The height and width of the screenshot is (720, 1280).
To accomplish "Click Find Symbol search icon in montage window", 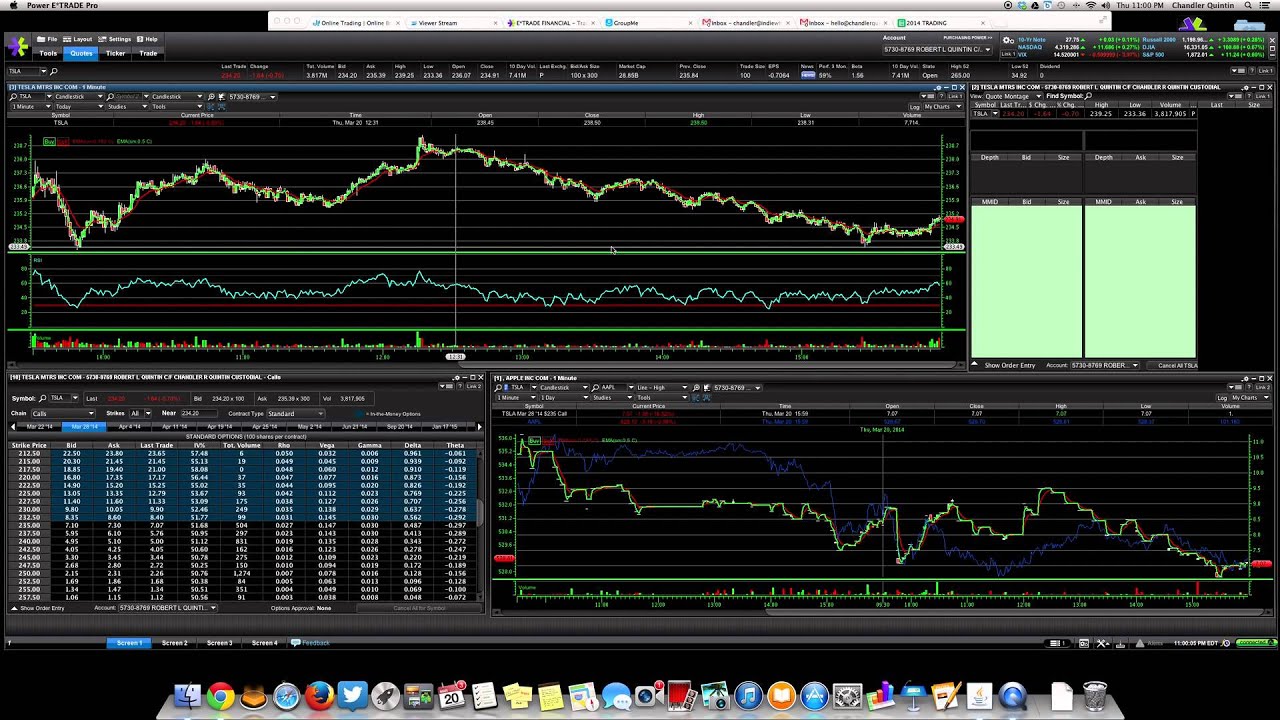I will coord(1088,96).
